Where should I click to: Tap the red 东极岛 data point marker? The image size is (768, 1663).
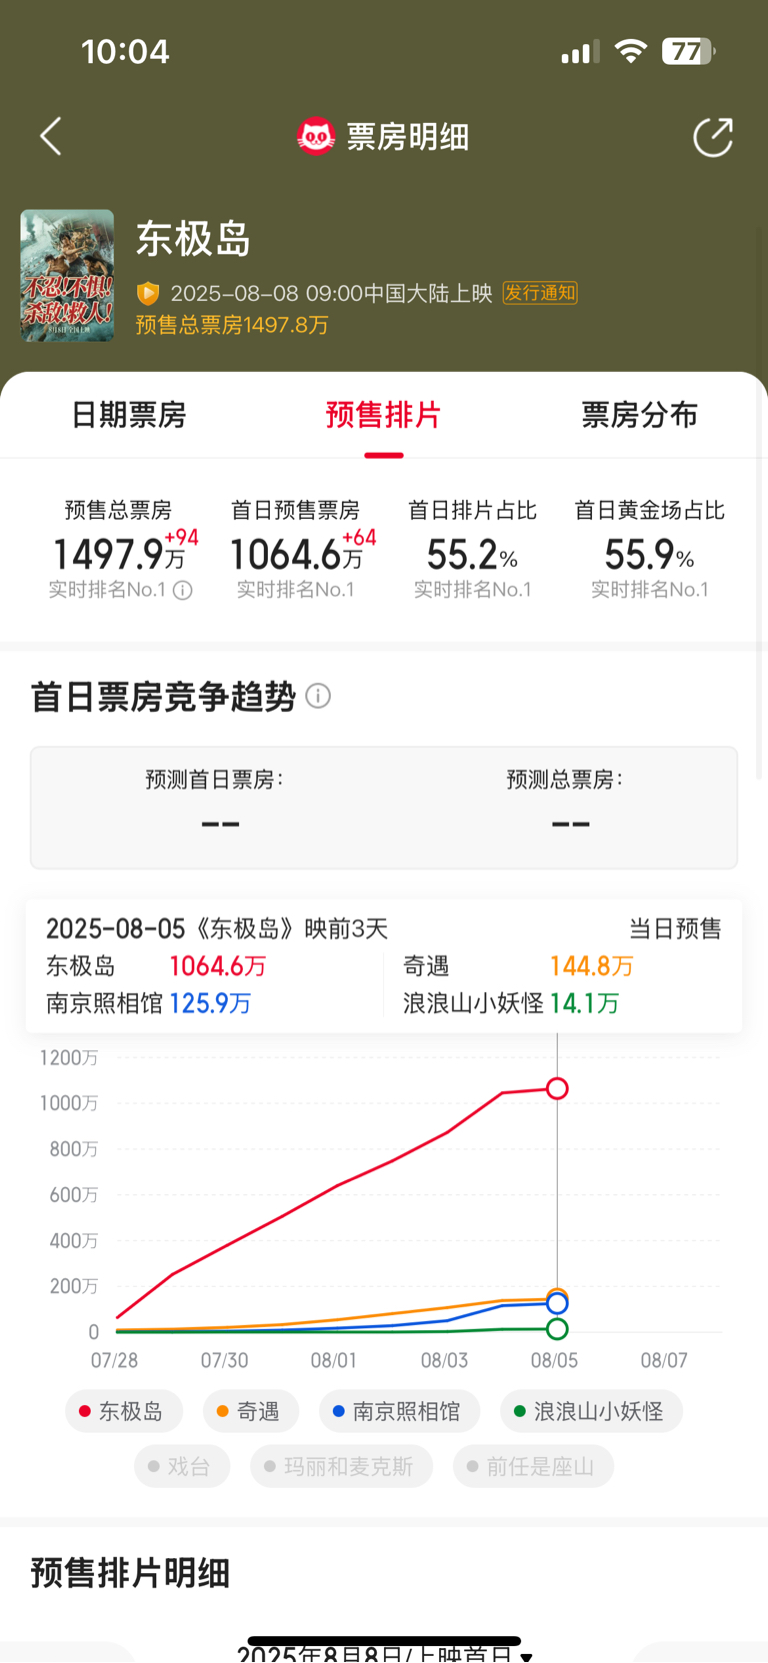[x=557, y=1088]
